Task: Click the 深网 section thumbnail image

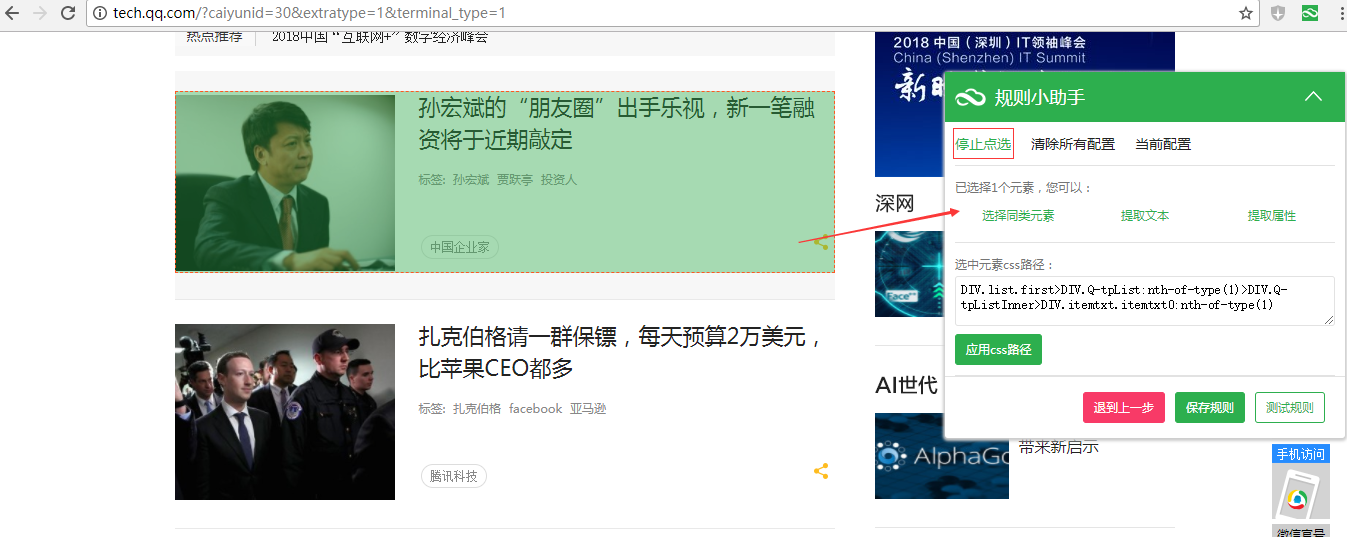Action: point(909,274)
